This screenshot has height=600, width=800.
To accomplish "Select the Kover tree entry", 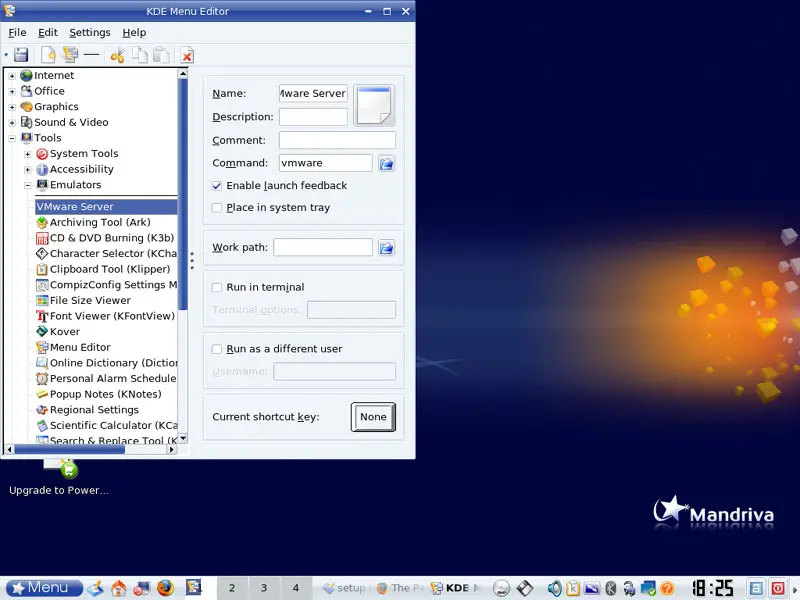I will point(58,332).
